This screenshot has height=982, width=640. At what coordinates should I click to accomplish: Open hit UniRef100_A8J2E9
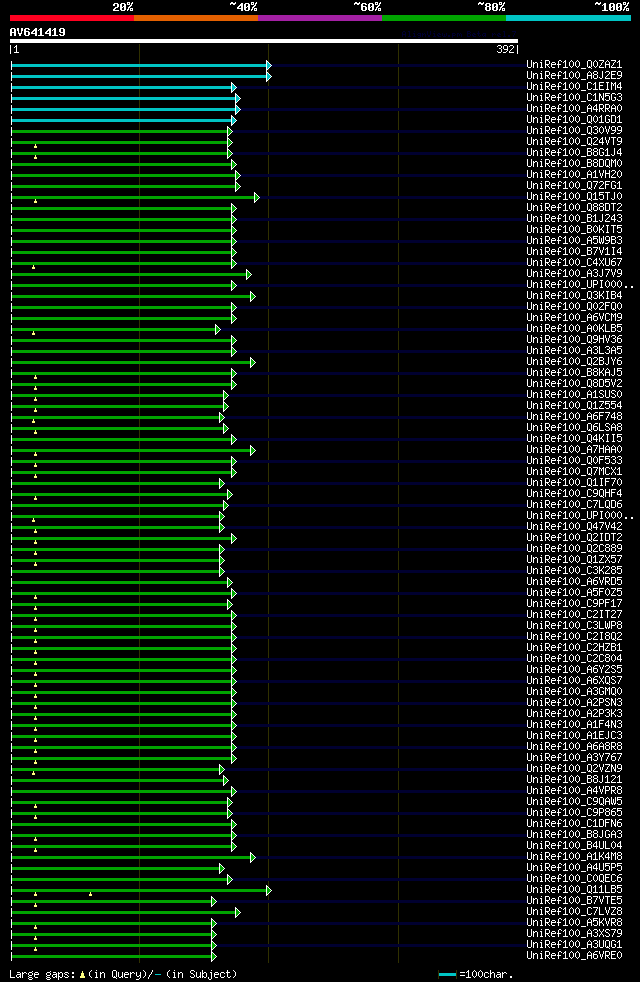tap(574, 76)
